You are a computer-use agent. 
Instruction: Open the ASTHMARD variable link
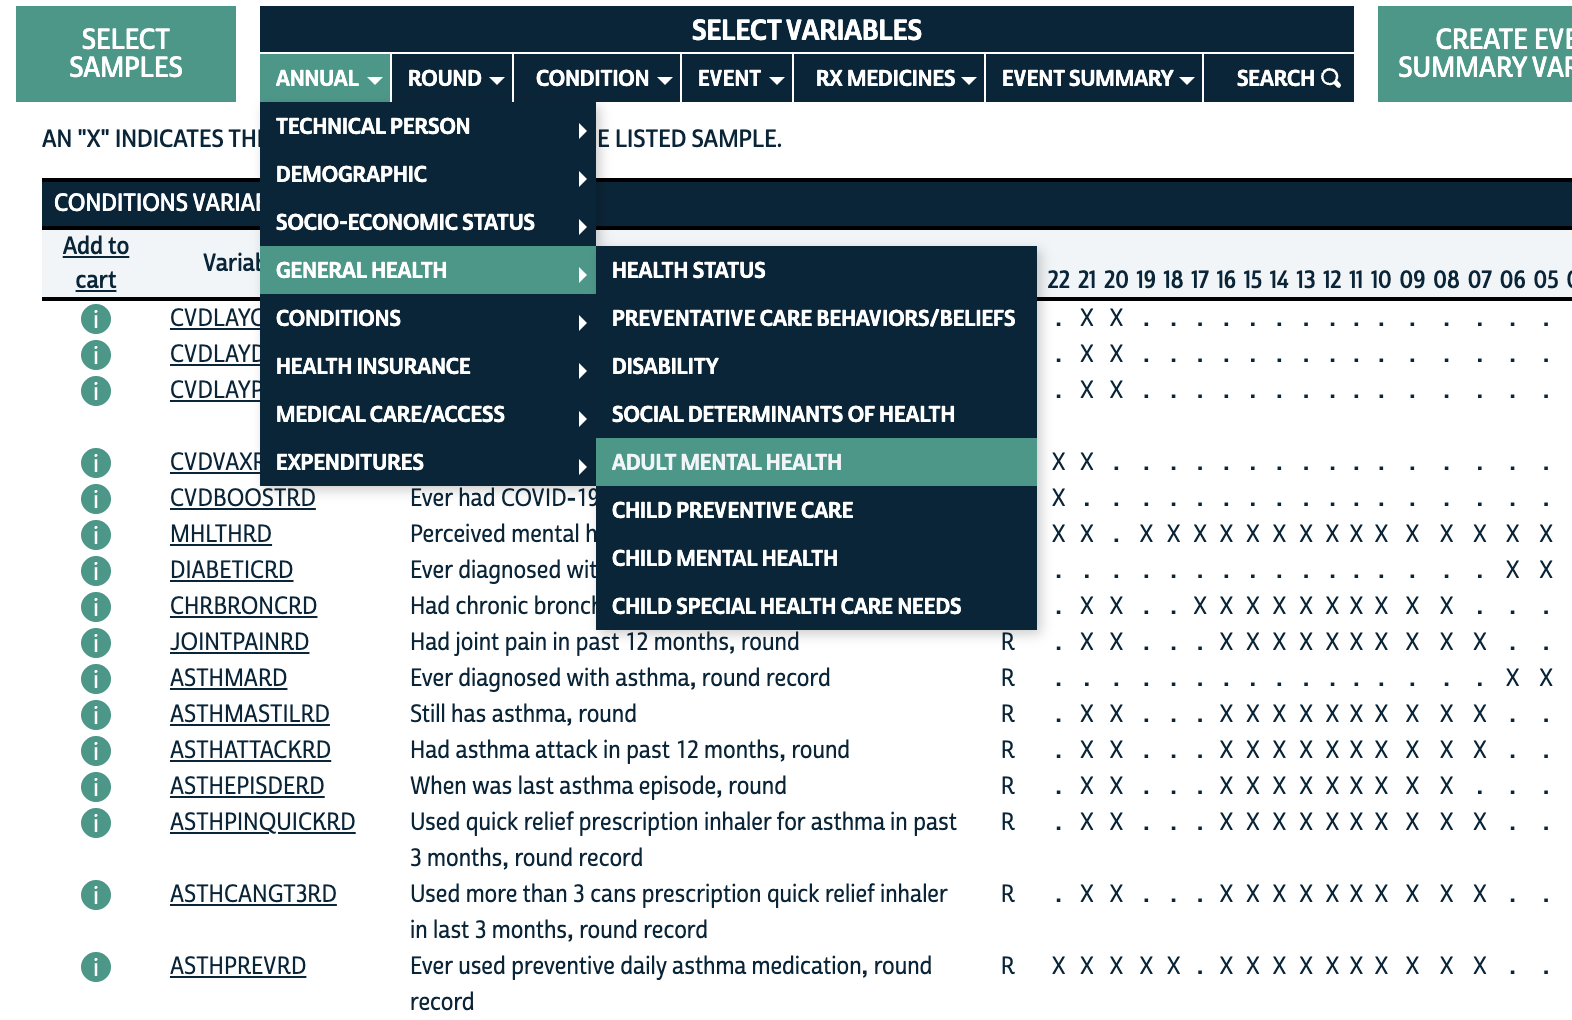point(228,678)
